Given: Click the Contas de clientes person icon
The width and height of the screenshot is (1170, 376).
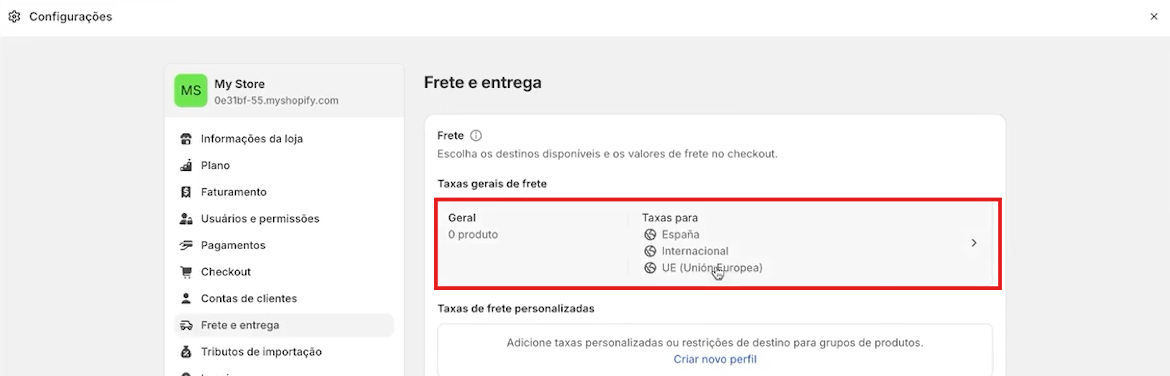Looking at the screenshot, I should click(x=187, y=298).
